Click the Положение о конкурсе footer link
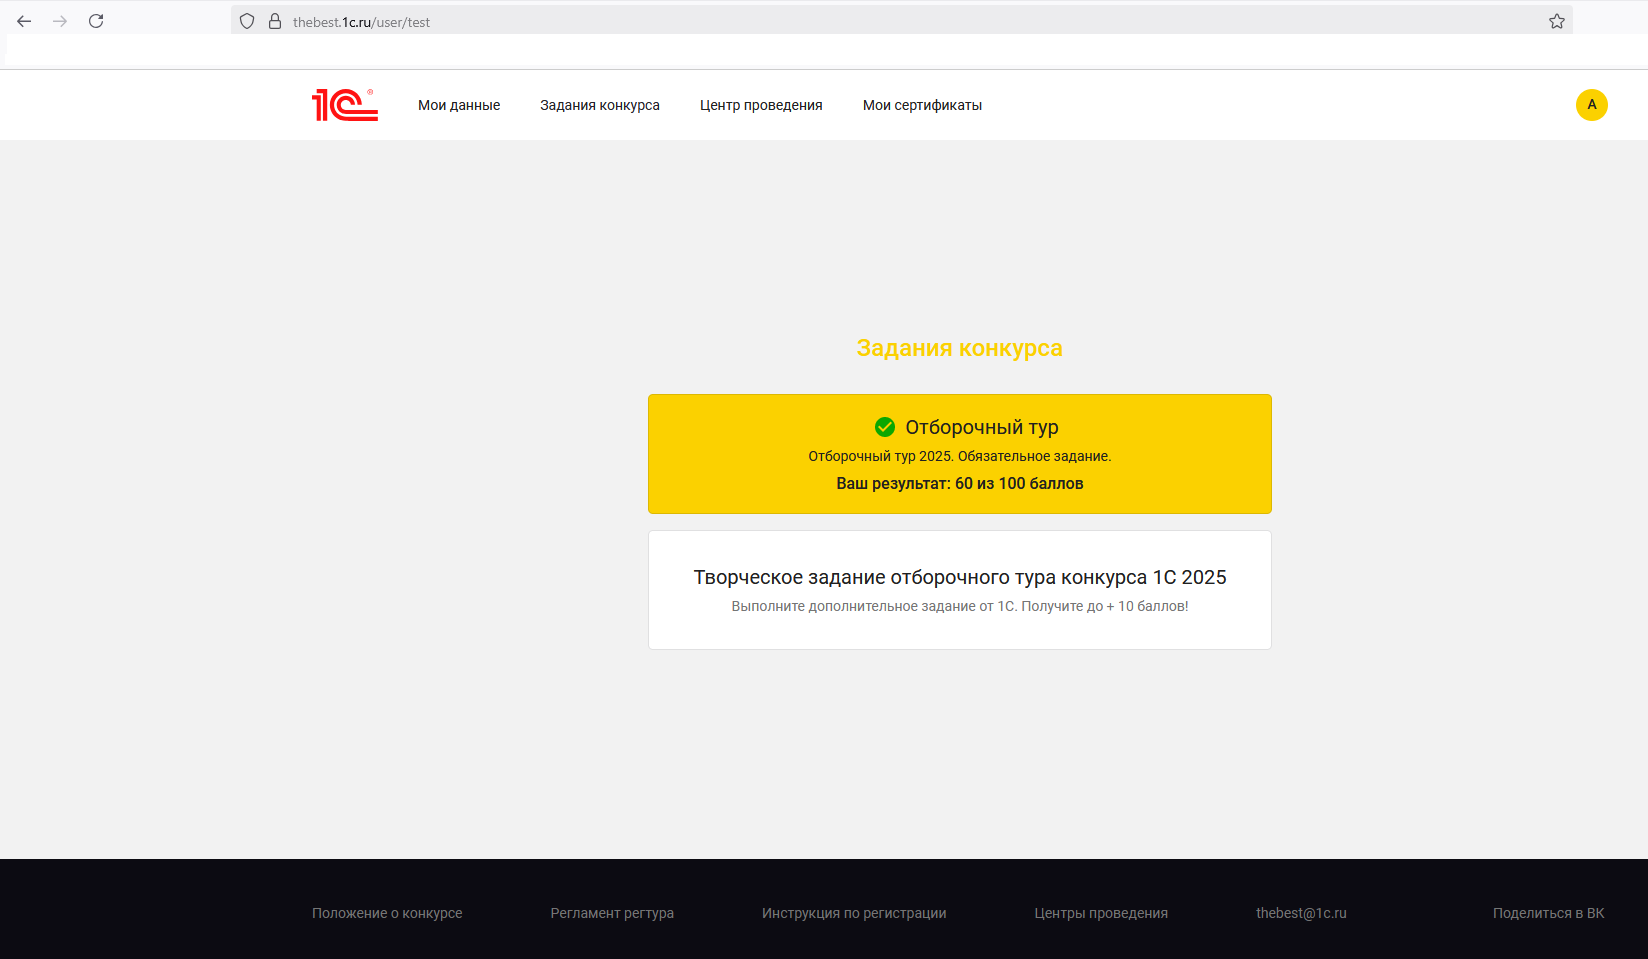This screenshot has height=959, width=1648. point(387,913)
